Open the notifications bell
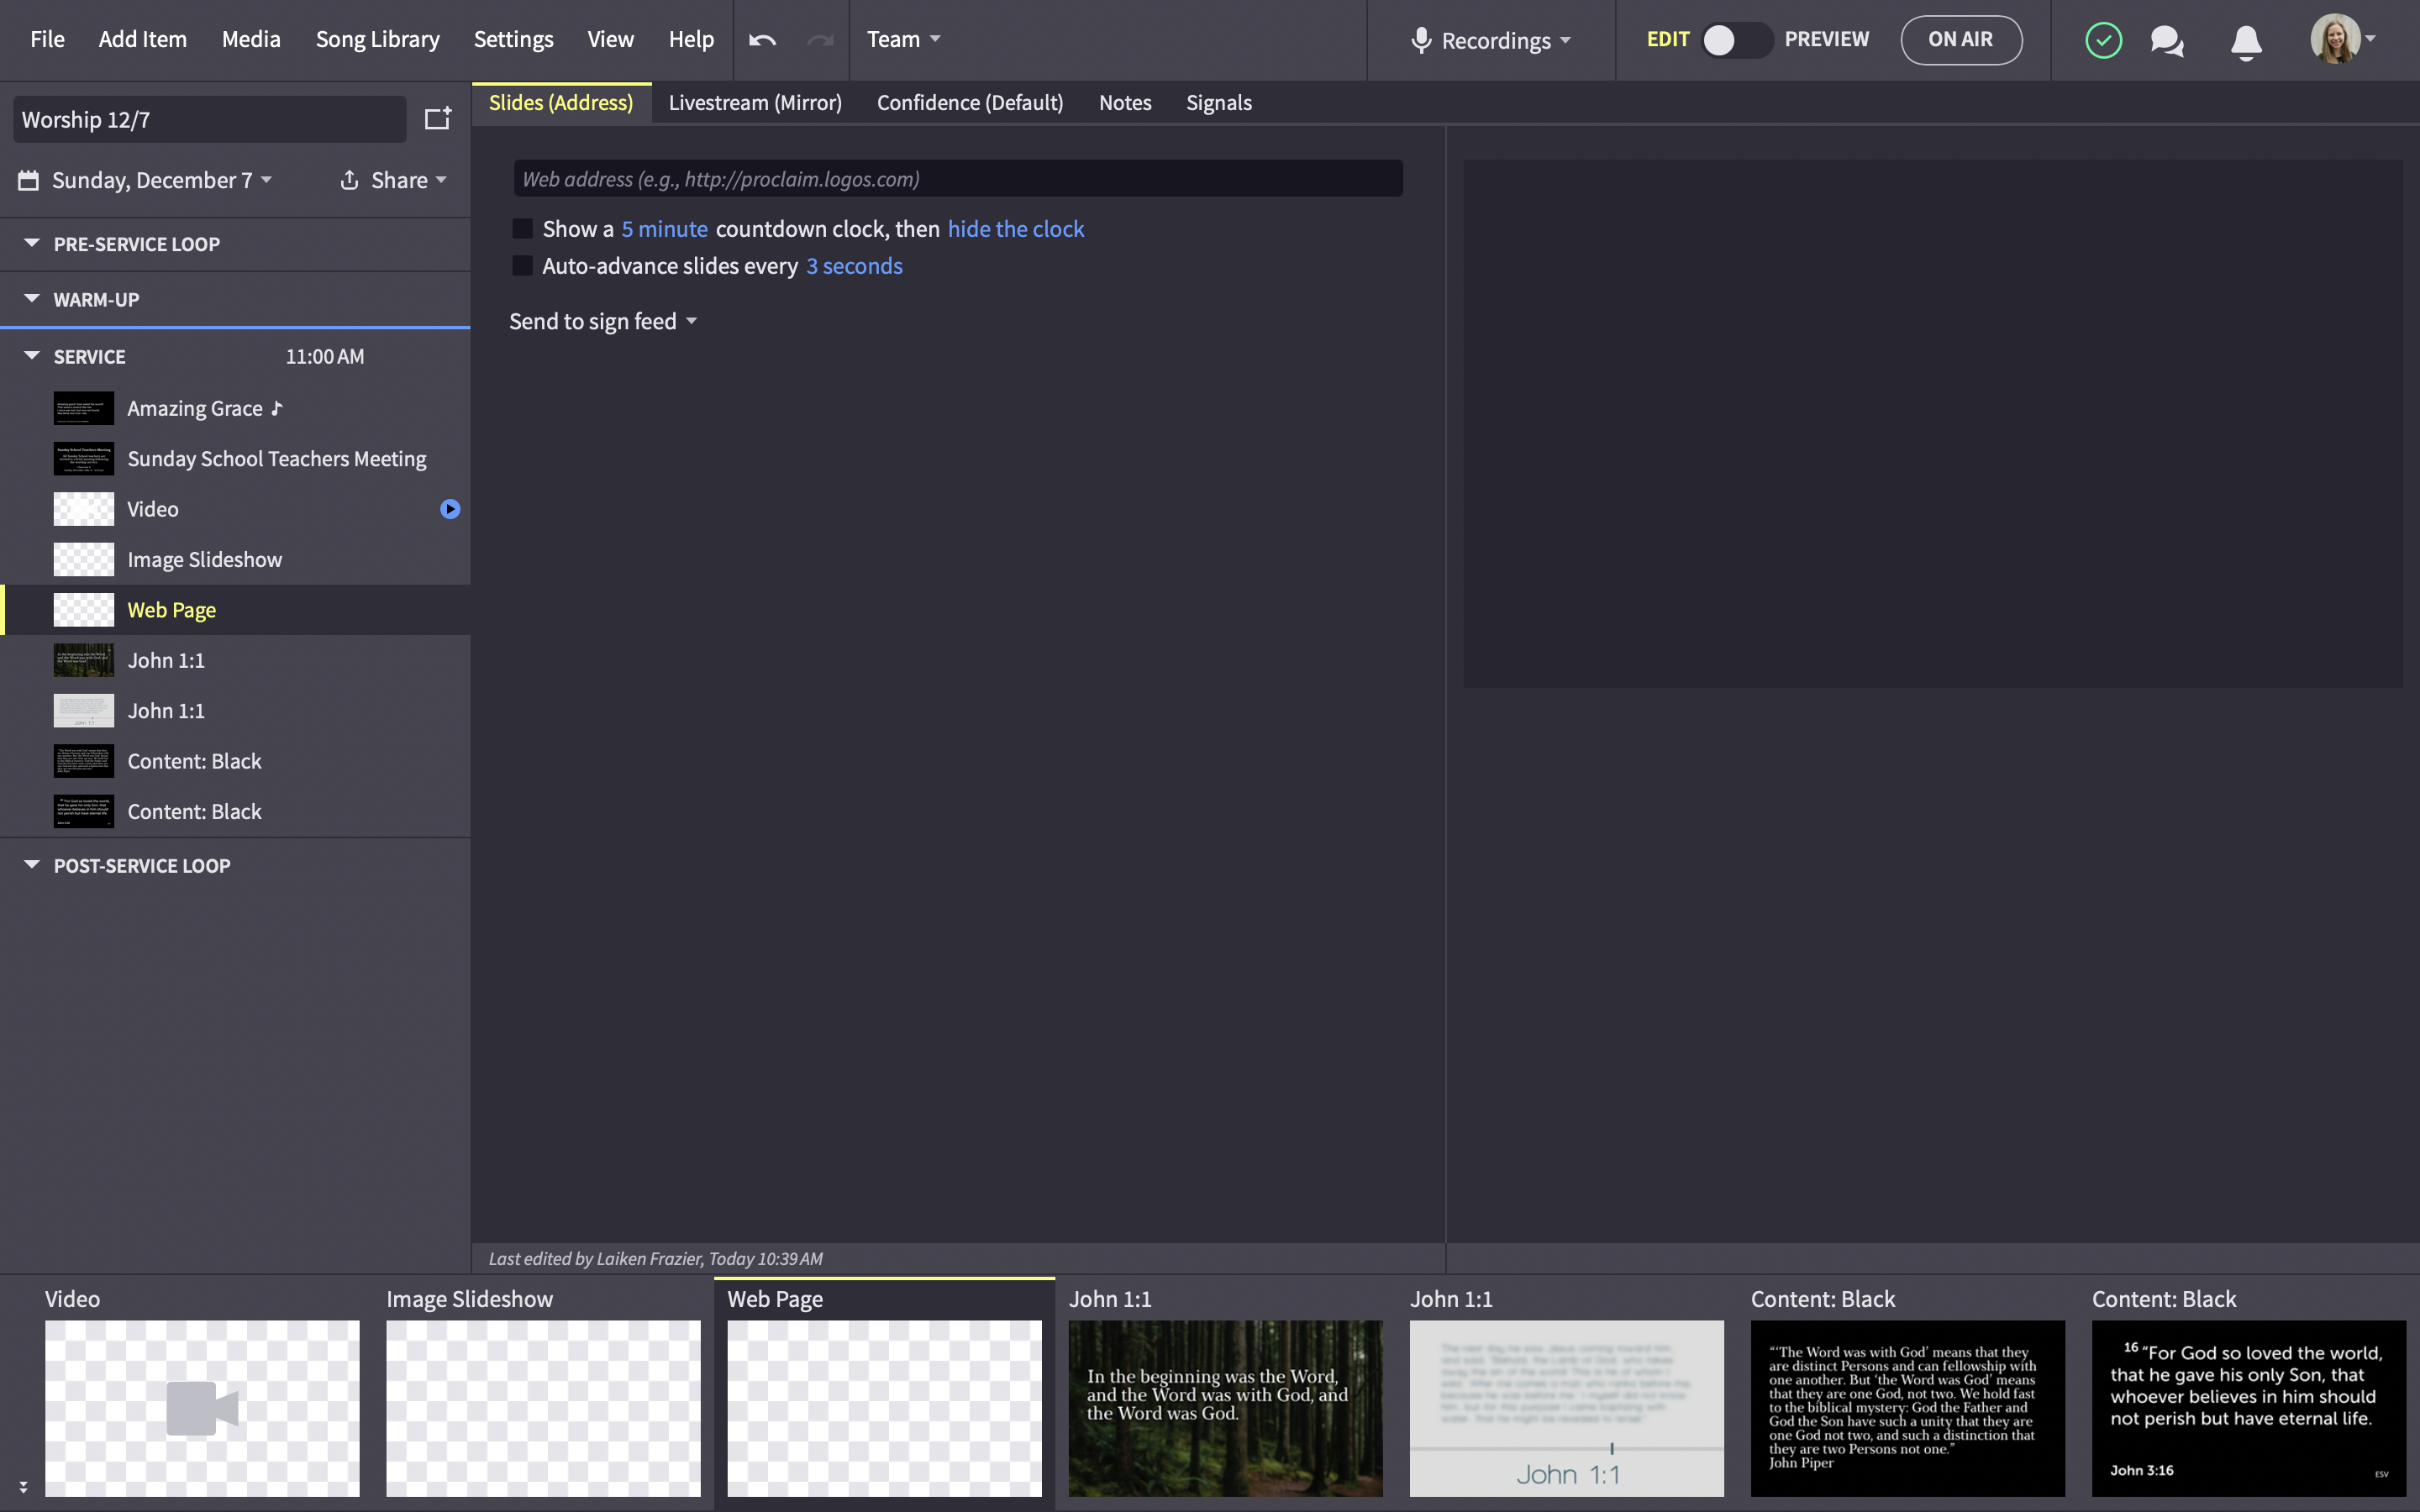The width and height of the screenshot is (2420, 1512). click(x=2246, y=41)
